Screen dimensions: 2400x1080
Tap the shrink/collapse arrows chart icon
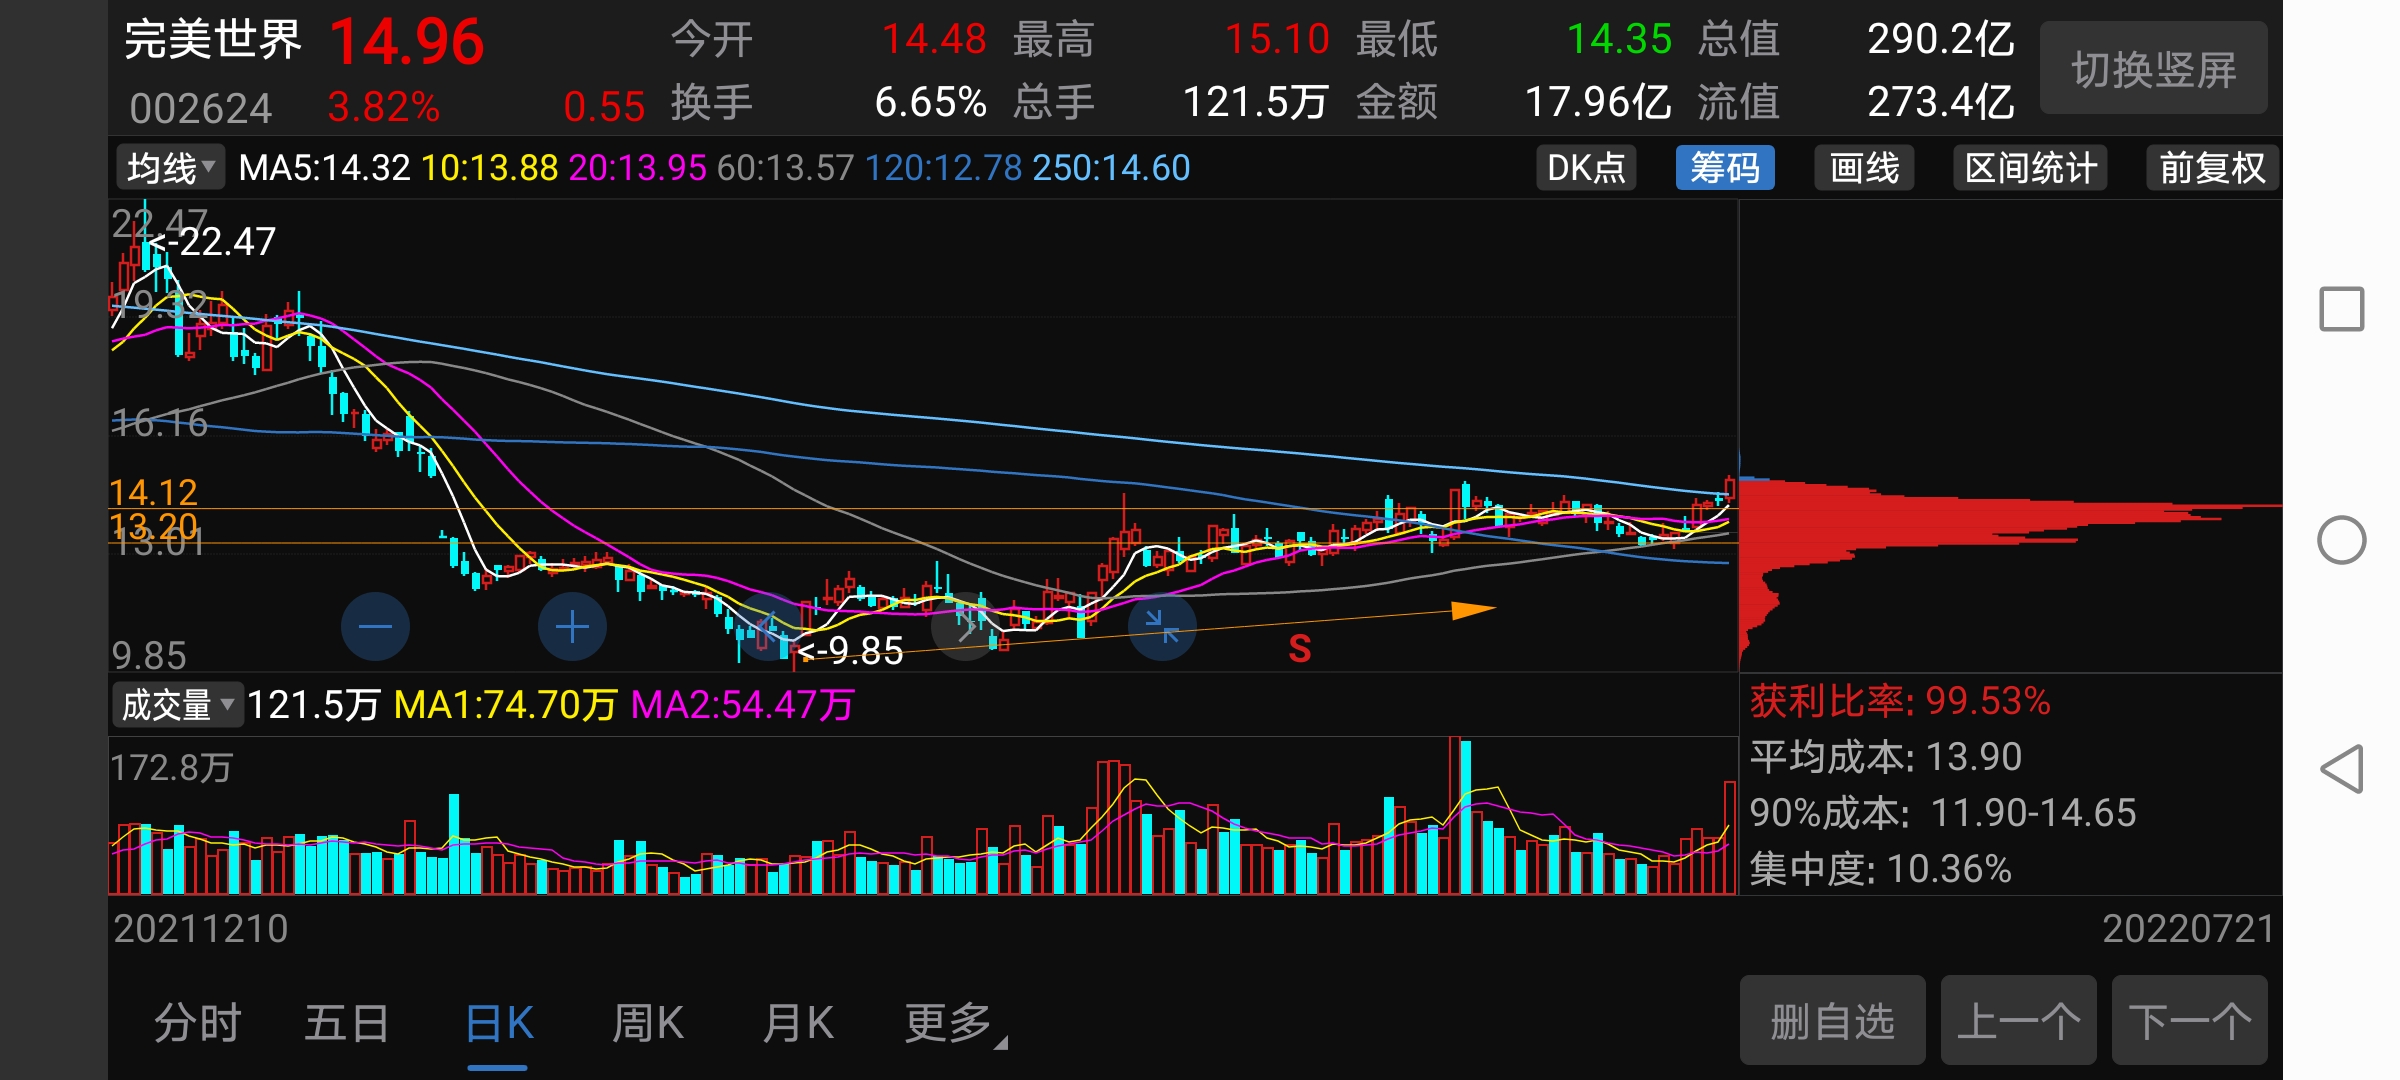pos(1162,627)
